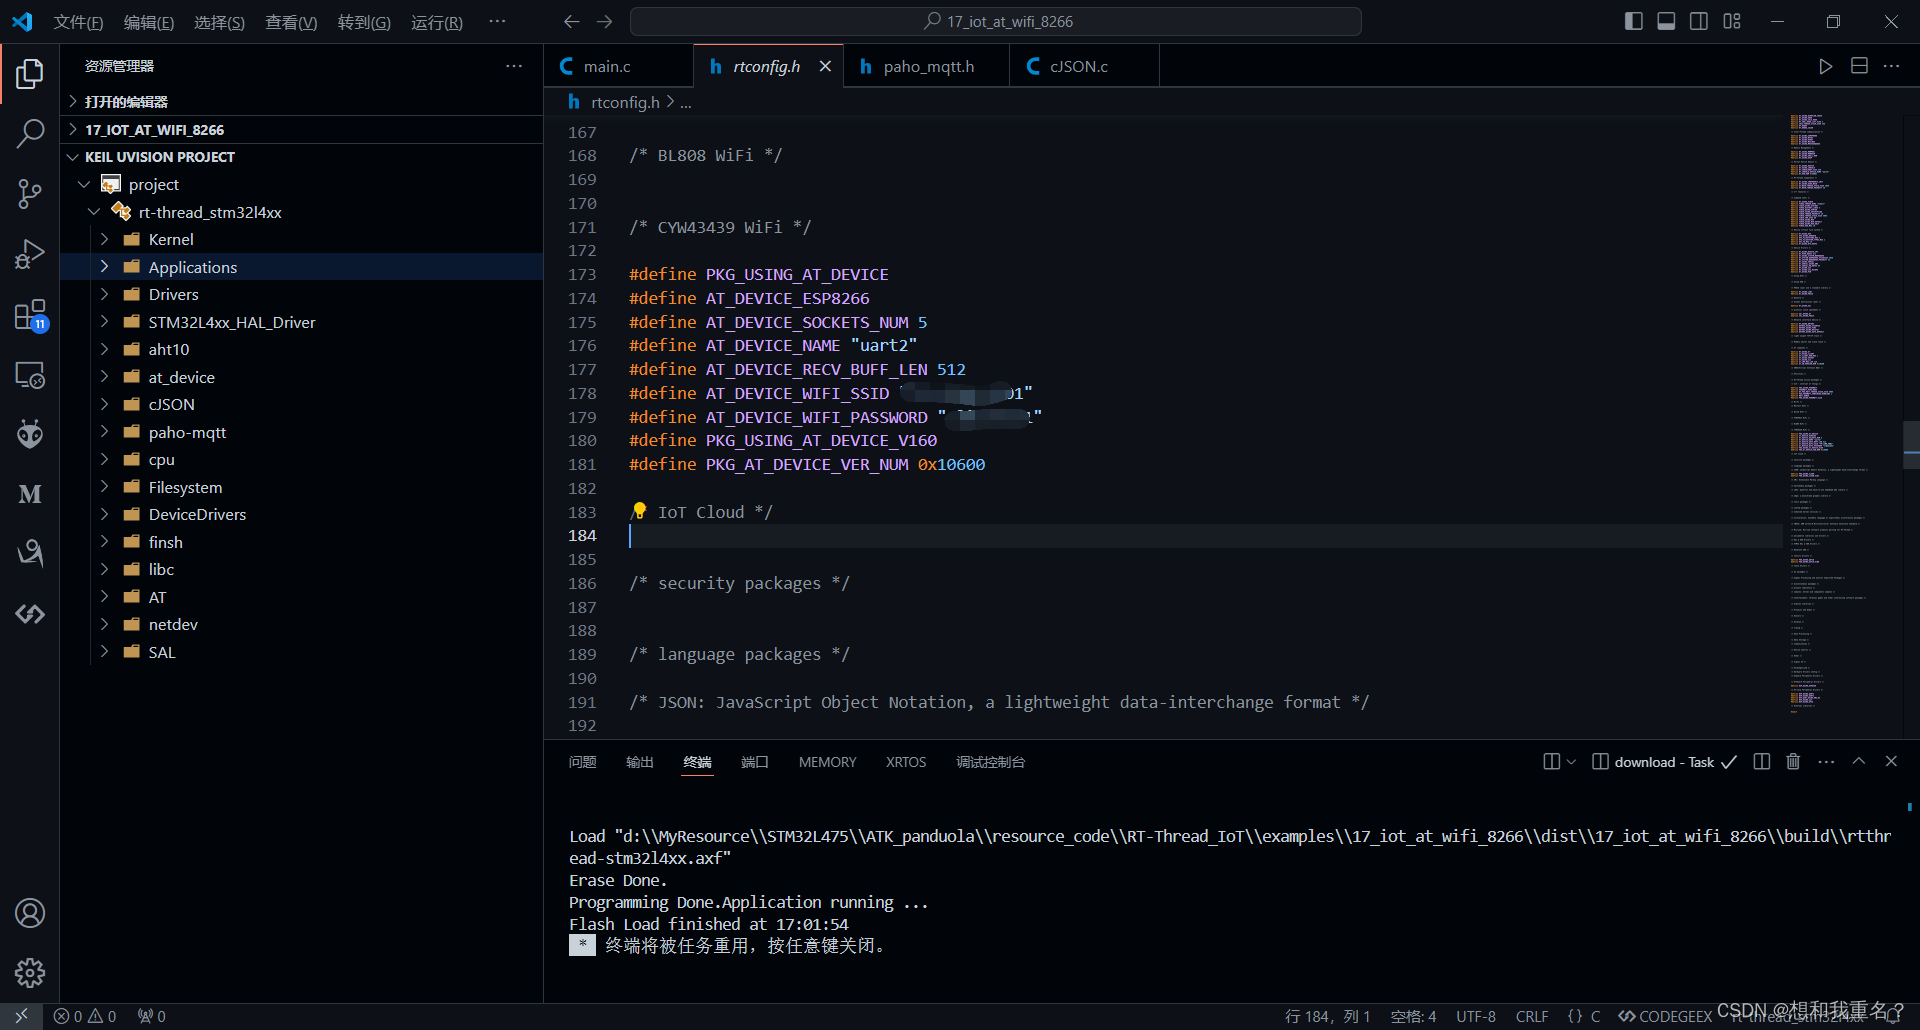Open the Source Control view

coord(30,193)
